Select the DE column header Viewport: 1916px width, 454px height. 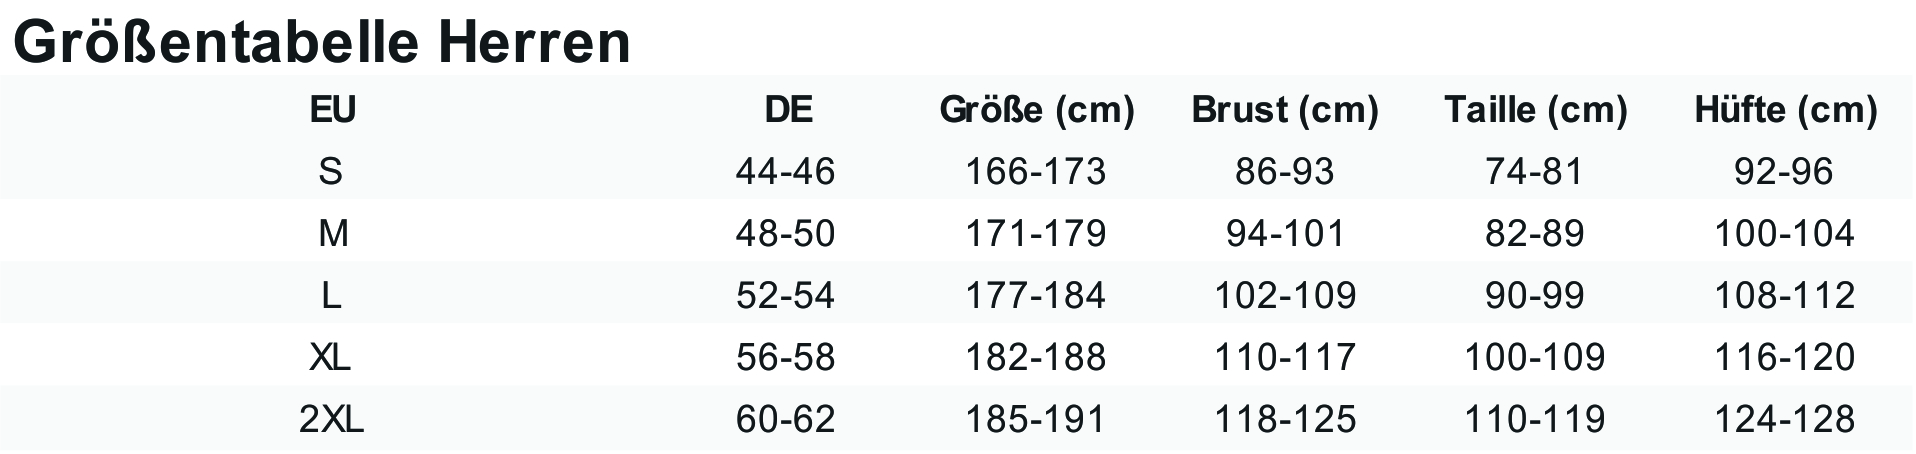click(x=788, y=110)
